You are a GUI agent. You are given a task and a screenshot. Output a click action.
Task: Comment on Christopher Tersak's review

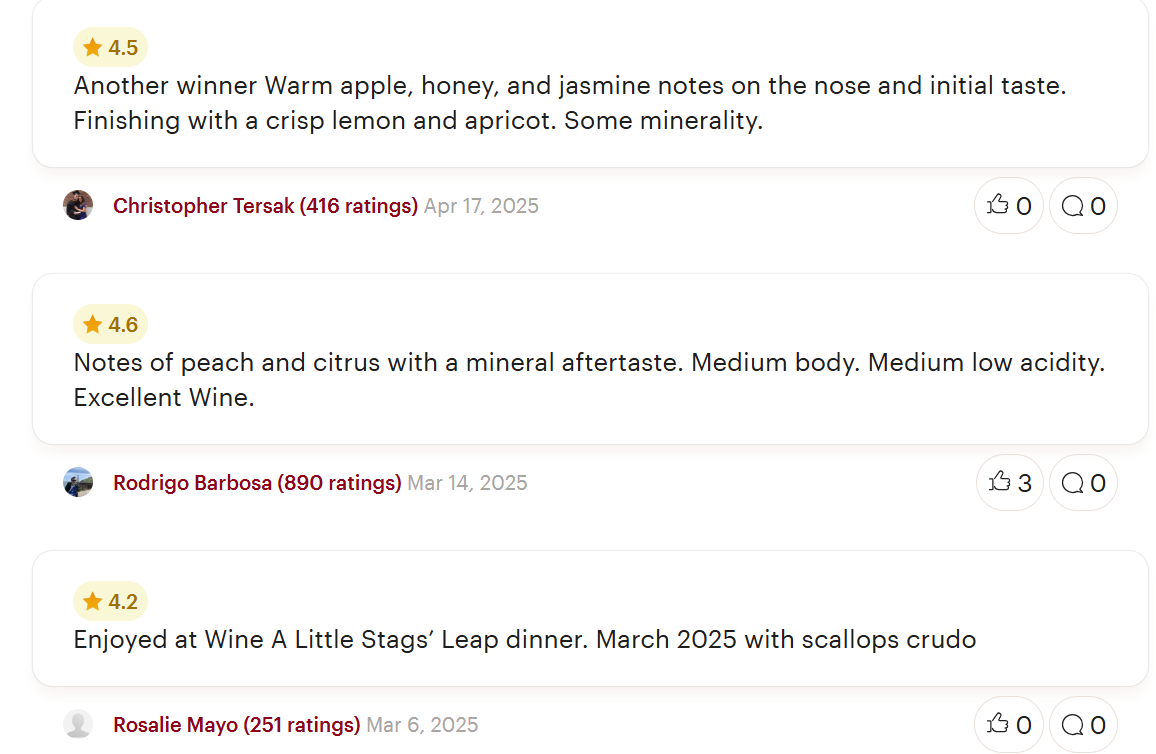click(1083, 206)
